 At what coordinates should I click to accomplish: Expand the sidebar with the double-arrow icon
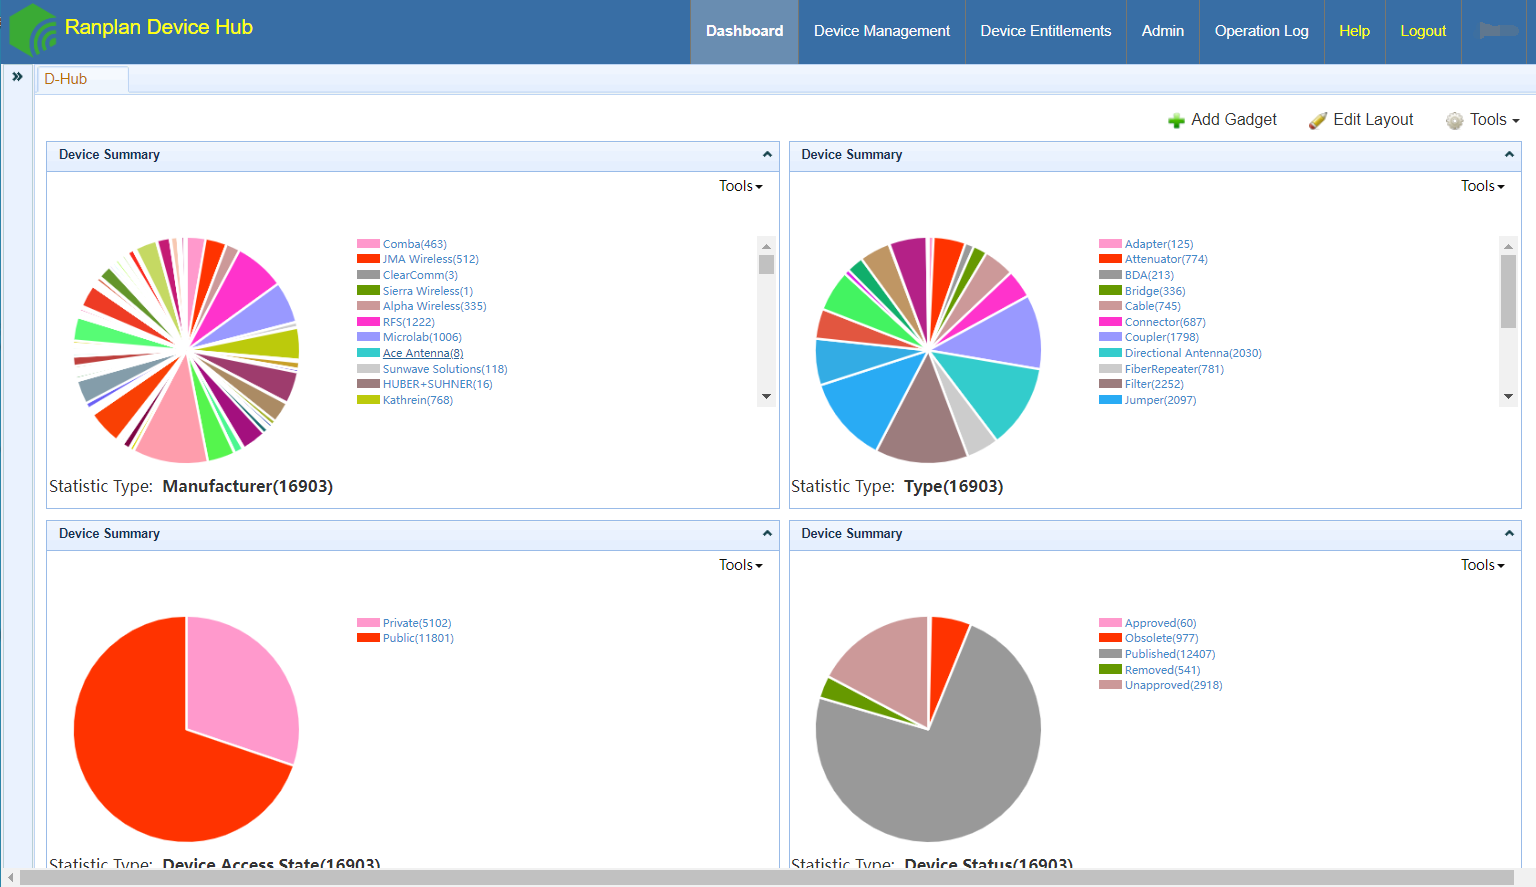point(17,77)
